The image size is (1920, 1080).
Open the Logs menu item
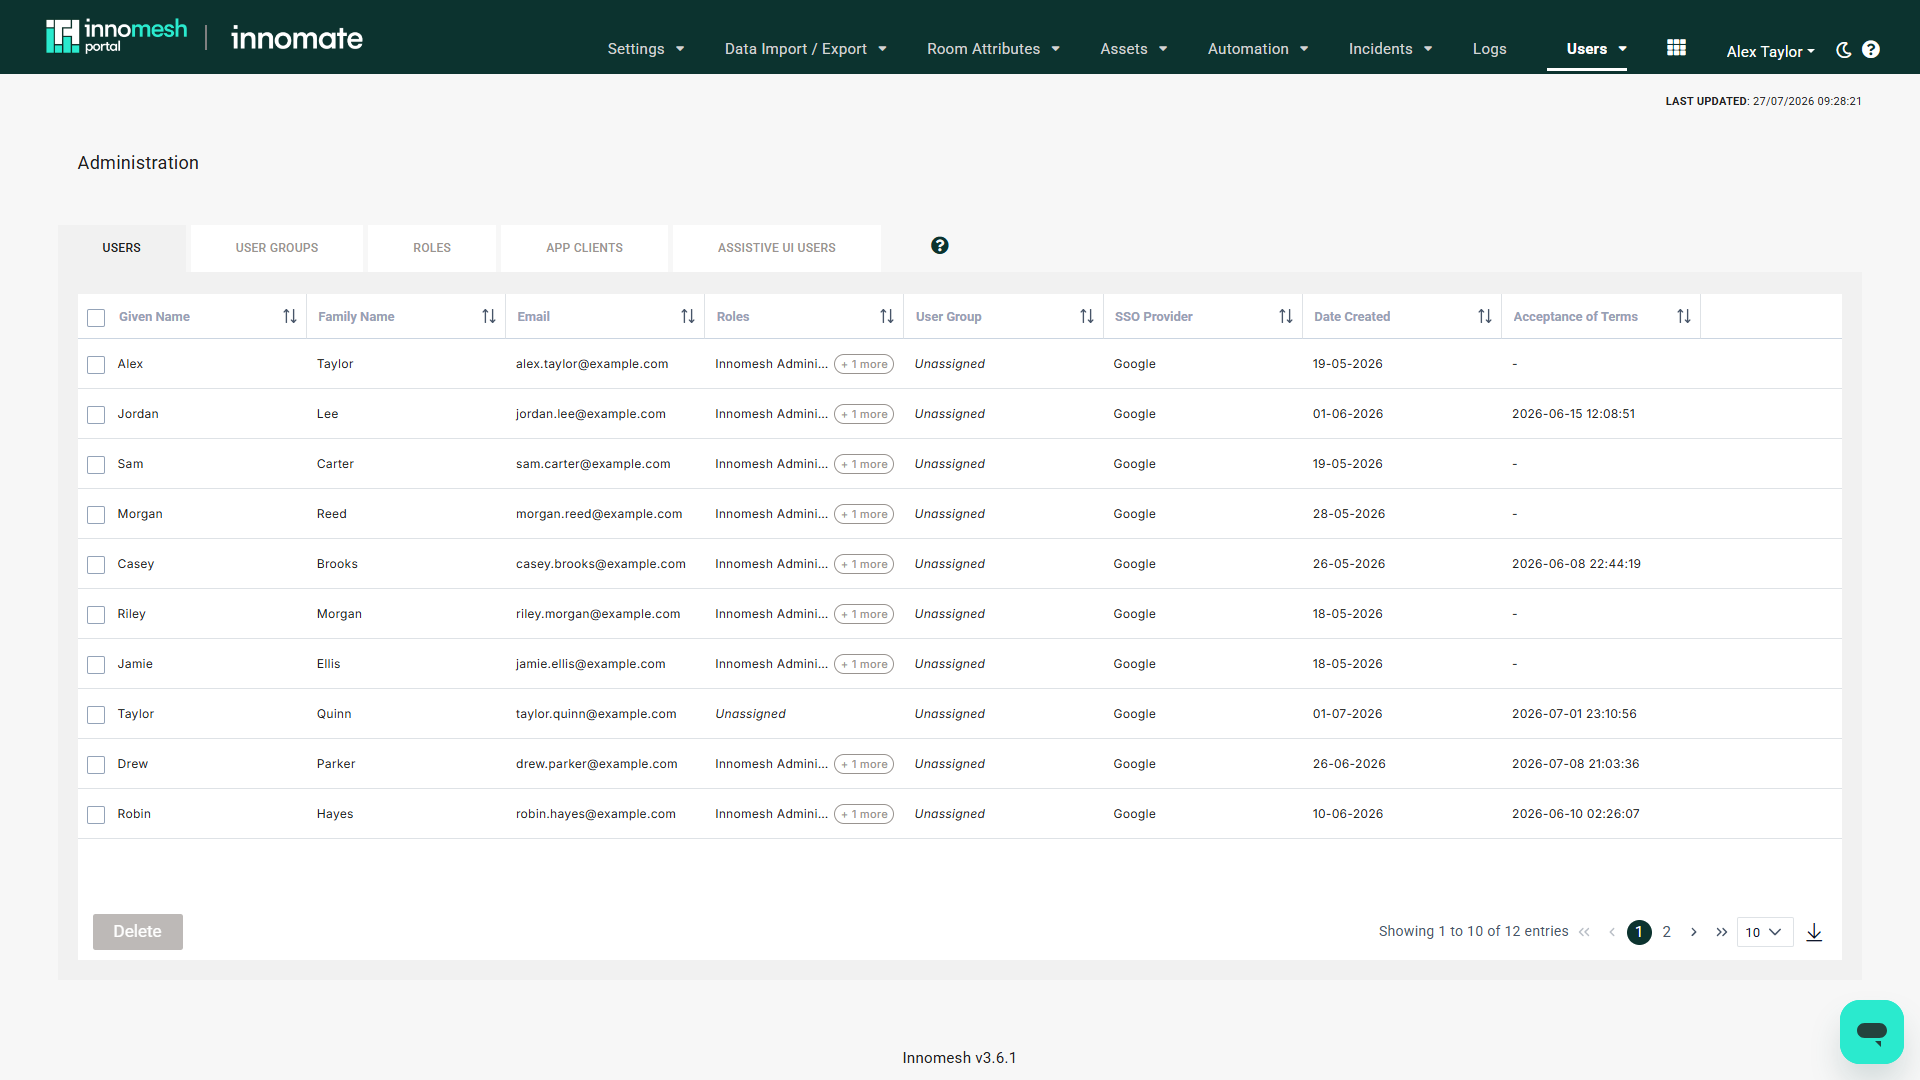pyautogui.click(x=1489, y=49)
